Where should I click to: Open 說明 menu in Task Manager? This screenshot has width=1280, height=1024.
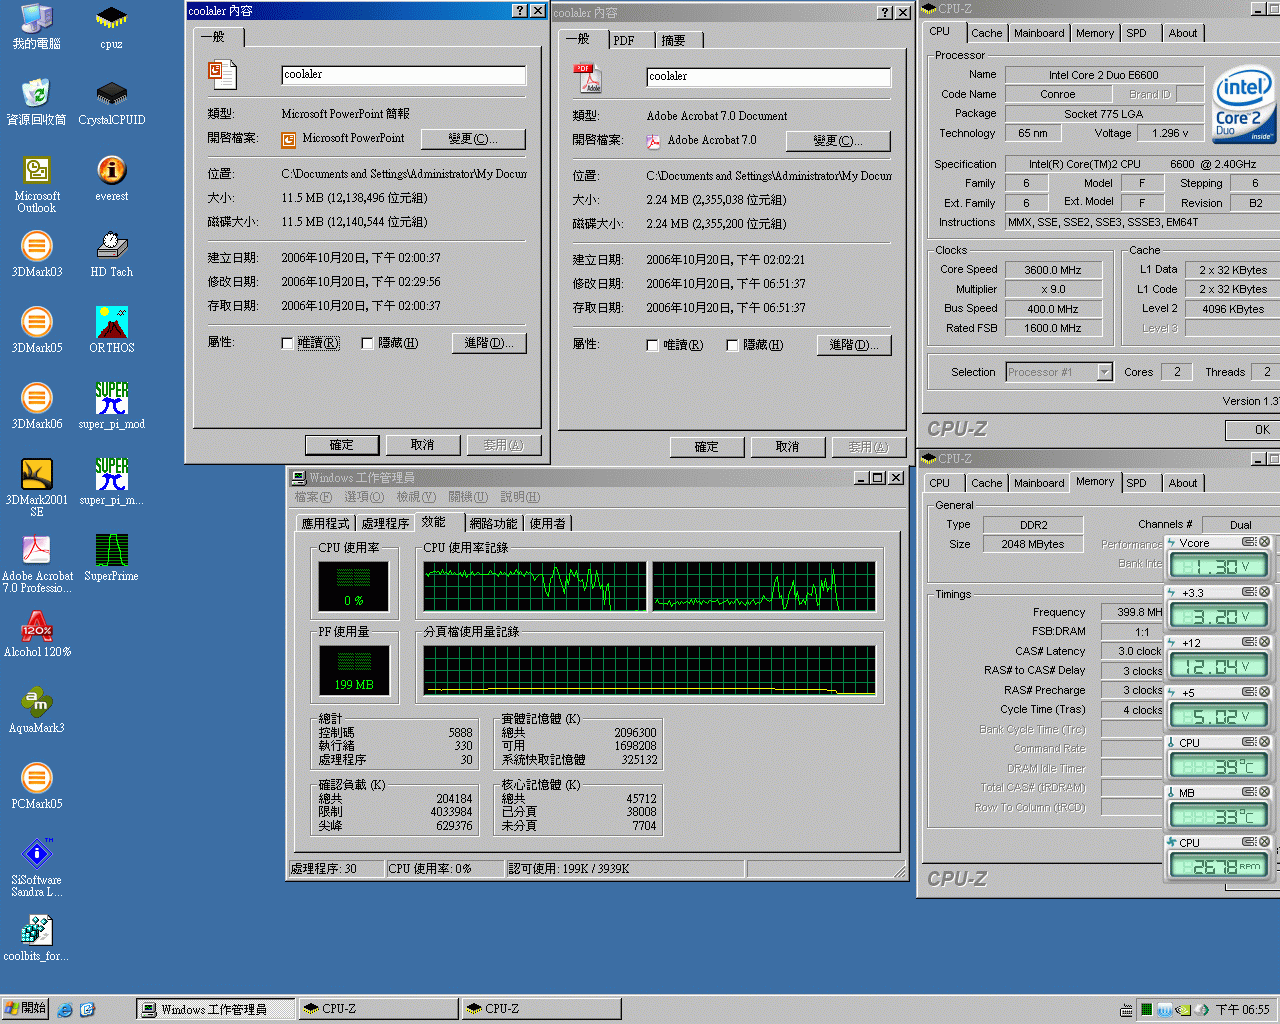coord(520,497)
